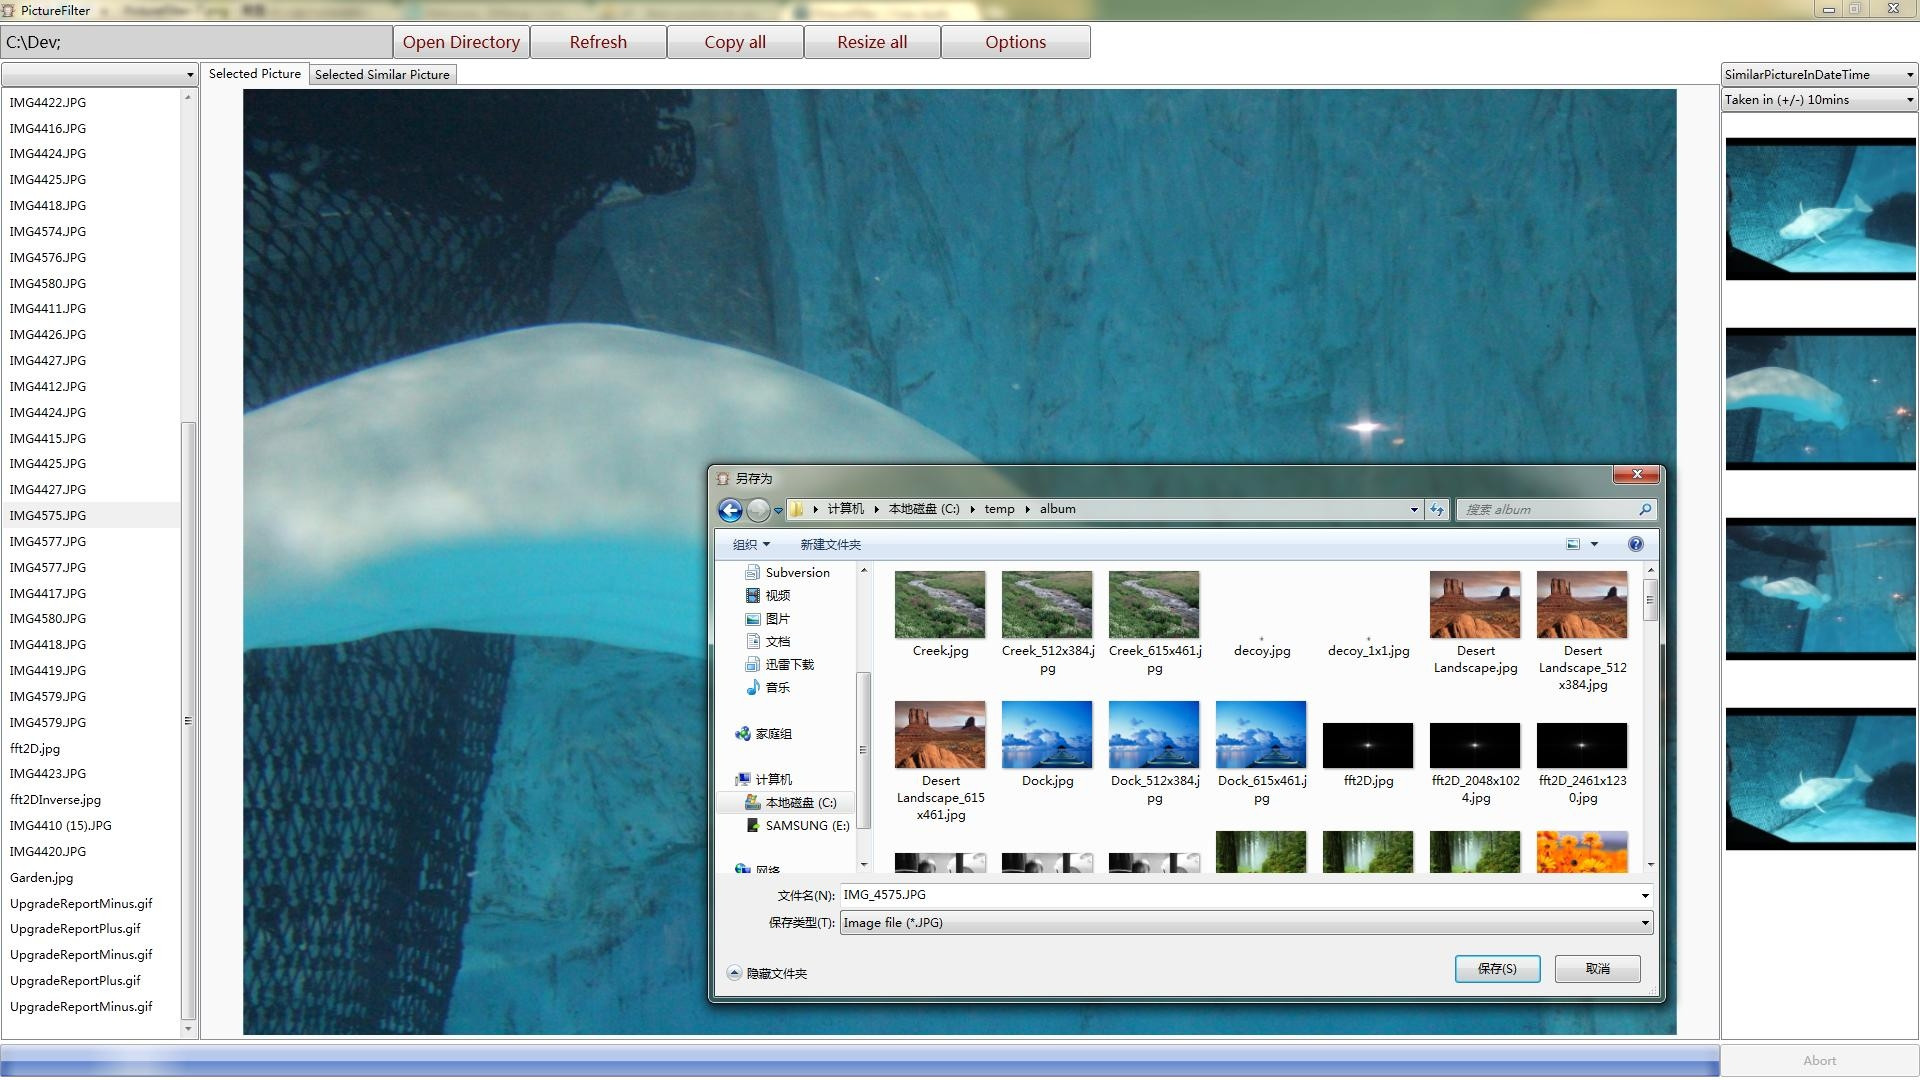Open the 组织 organize menu
This screenshot has height=1080, width=1920.
[x=751, y=545]
